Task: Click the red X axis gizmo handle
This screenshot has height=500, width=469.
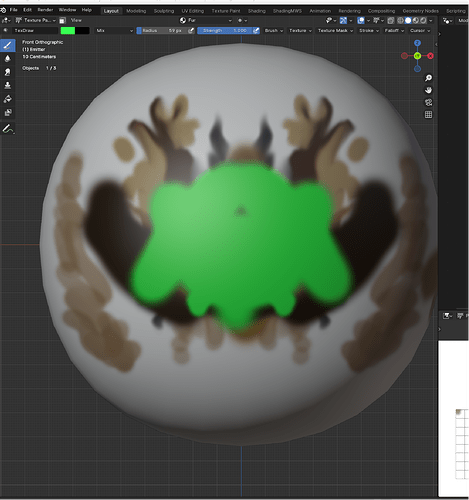Action: [x=430, y=56]
